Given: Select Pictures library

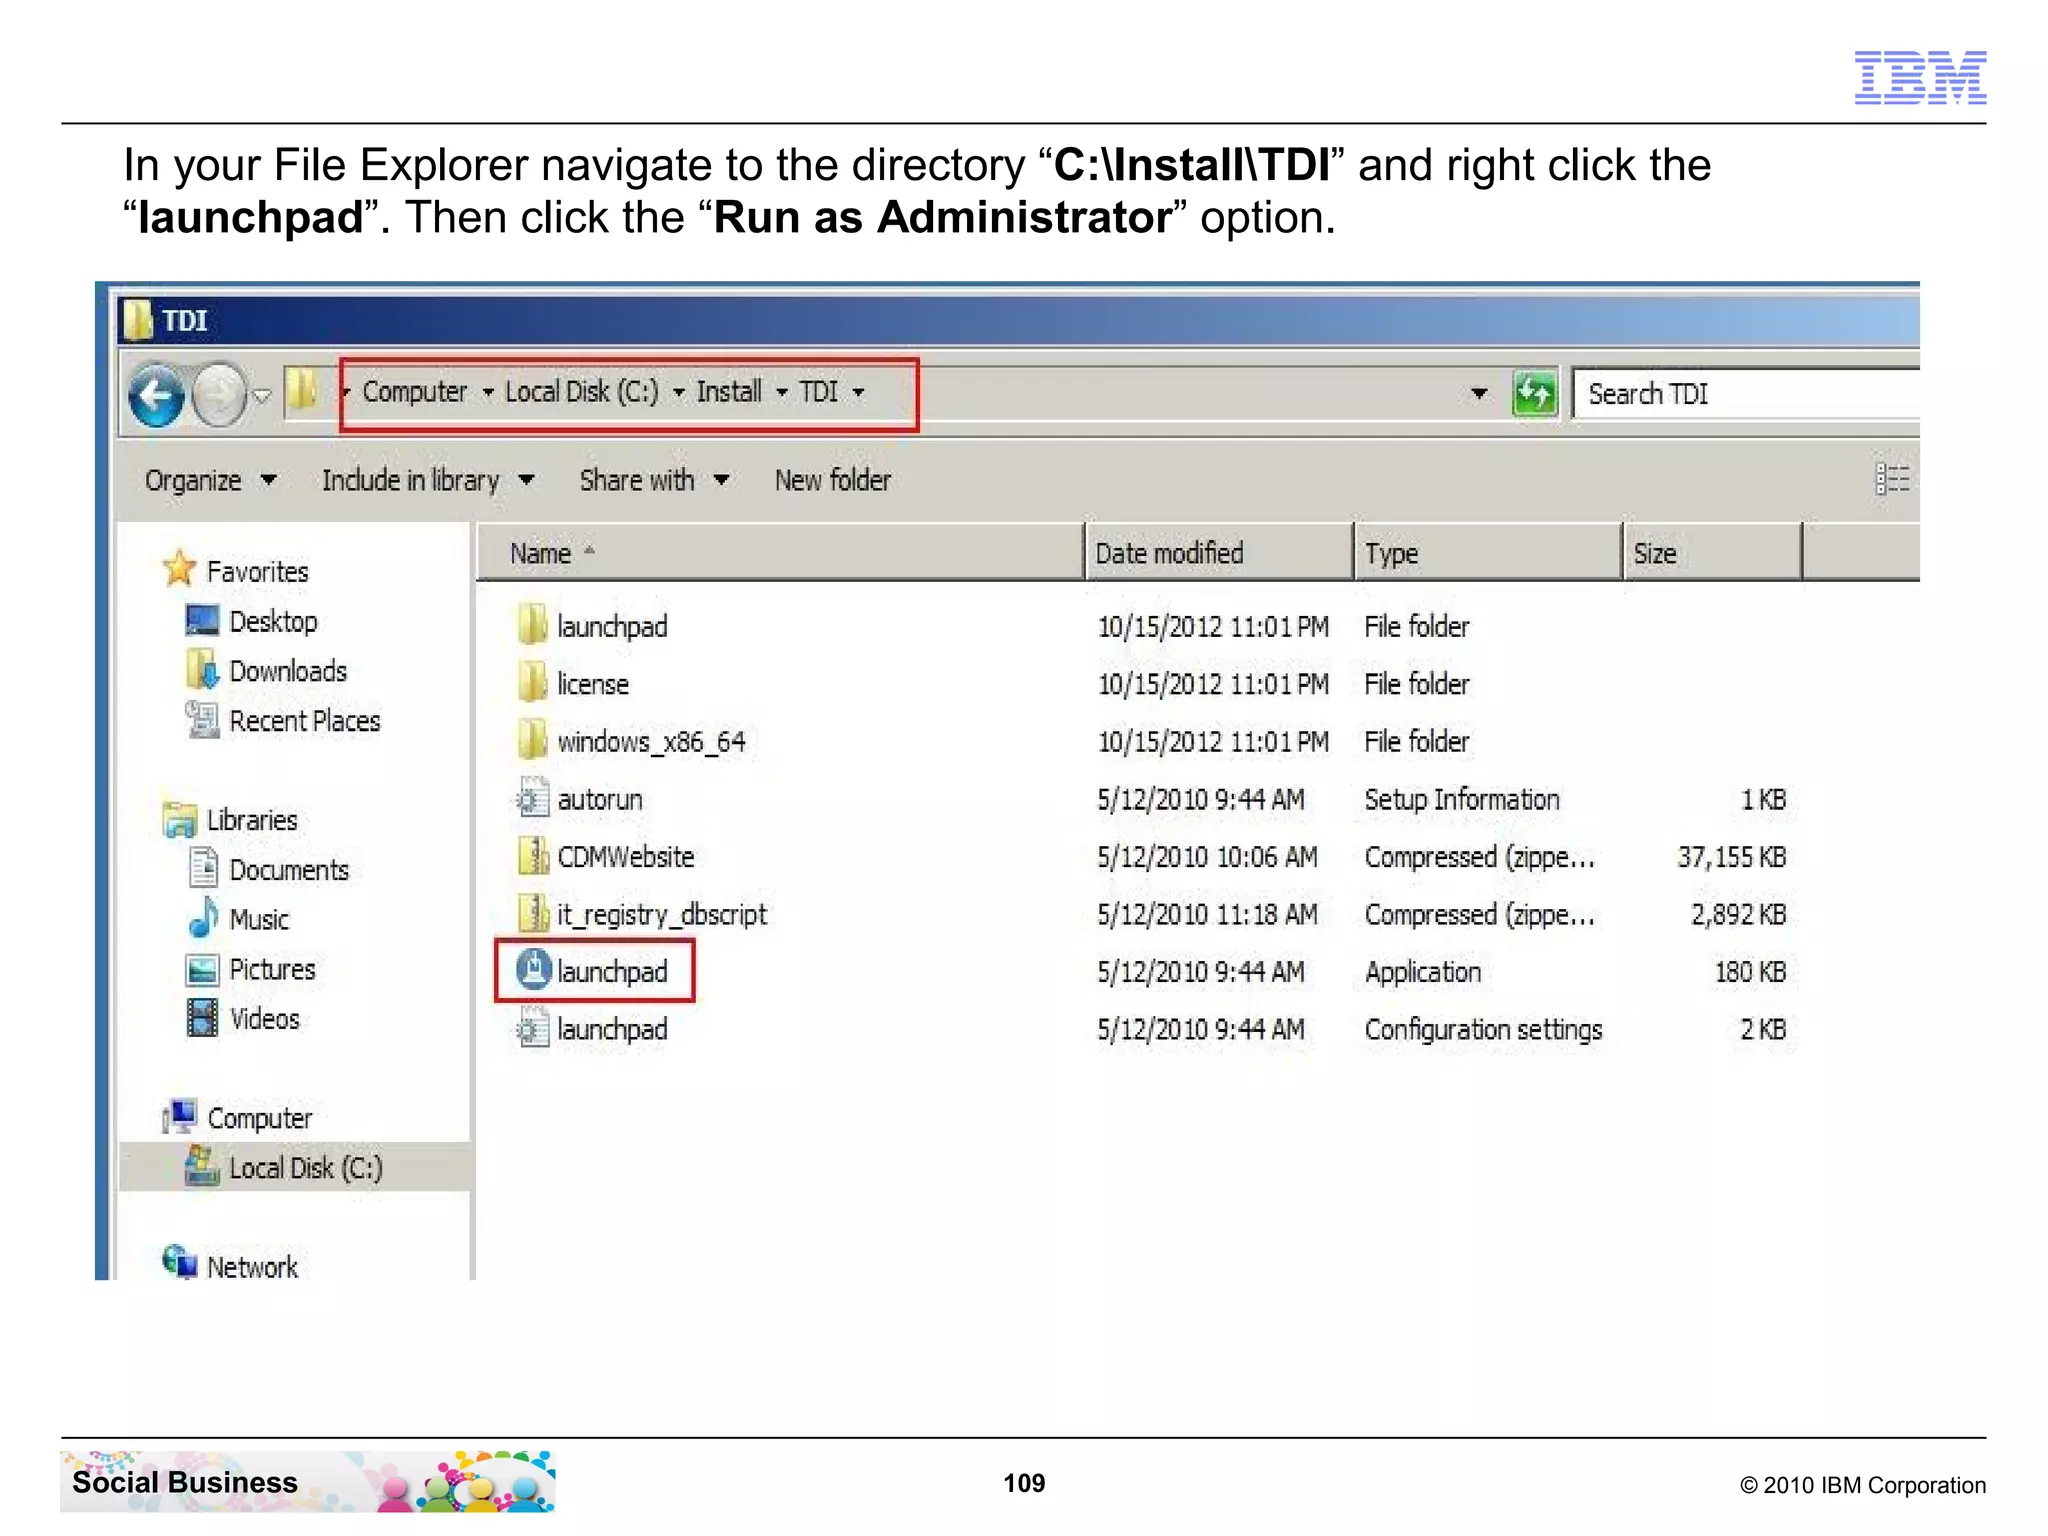Looking at the screenshot, I should click(x=272, y=969).
